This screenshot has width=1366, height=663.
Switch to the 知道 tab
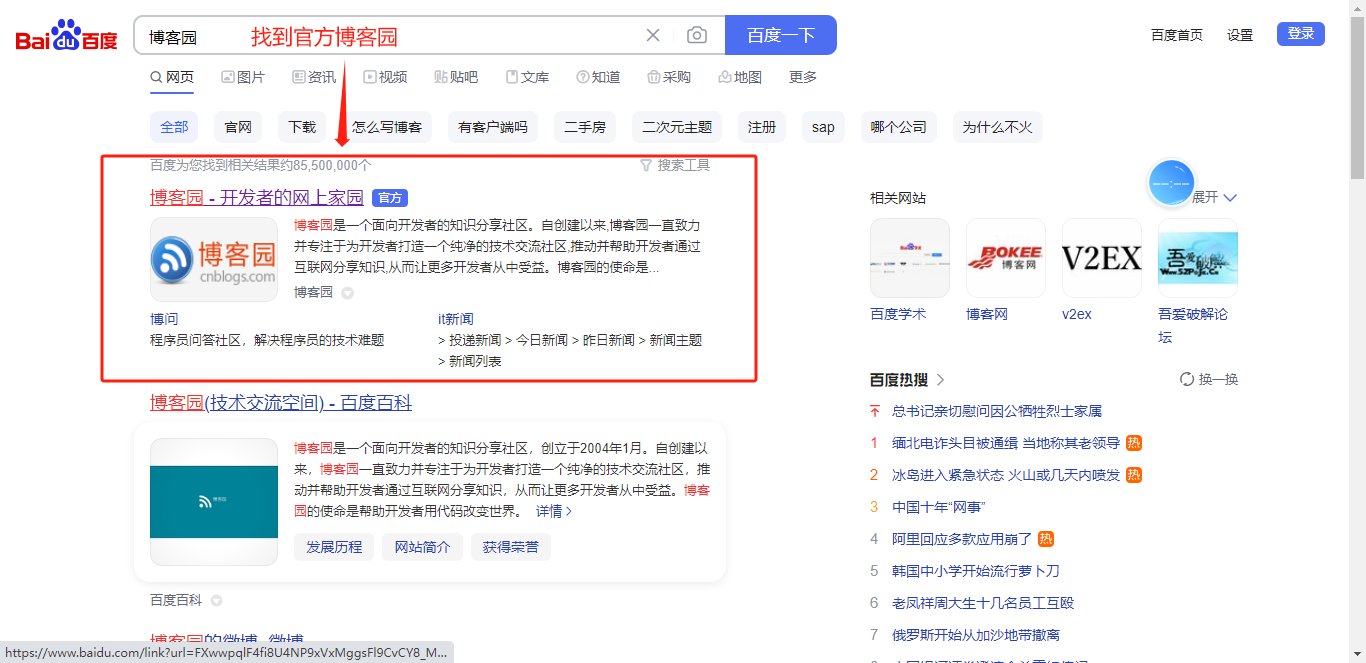pyautogui.click(x=598, y=77)
